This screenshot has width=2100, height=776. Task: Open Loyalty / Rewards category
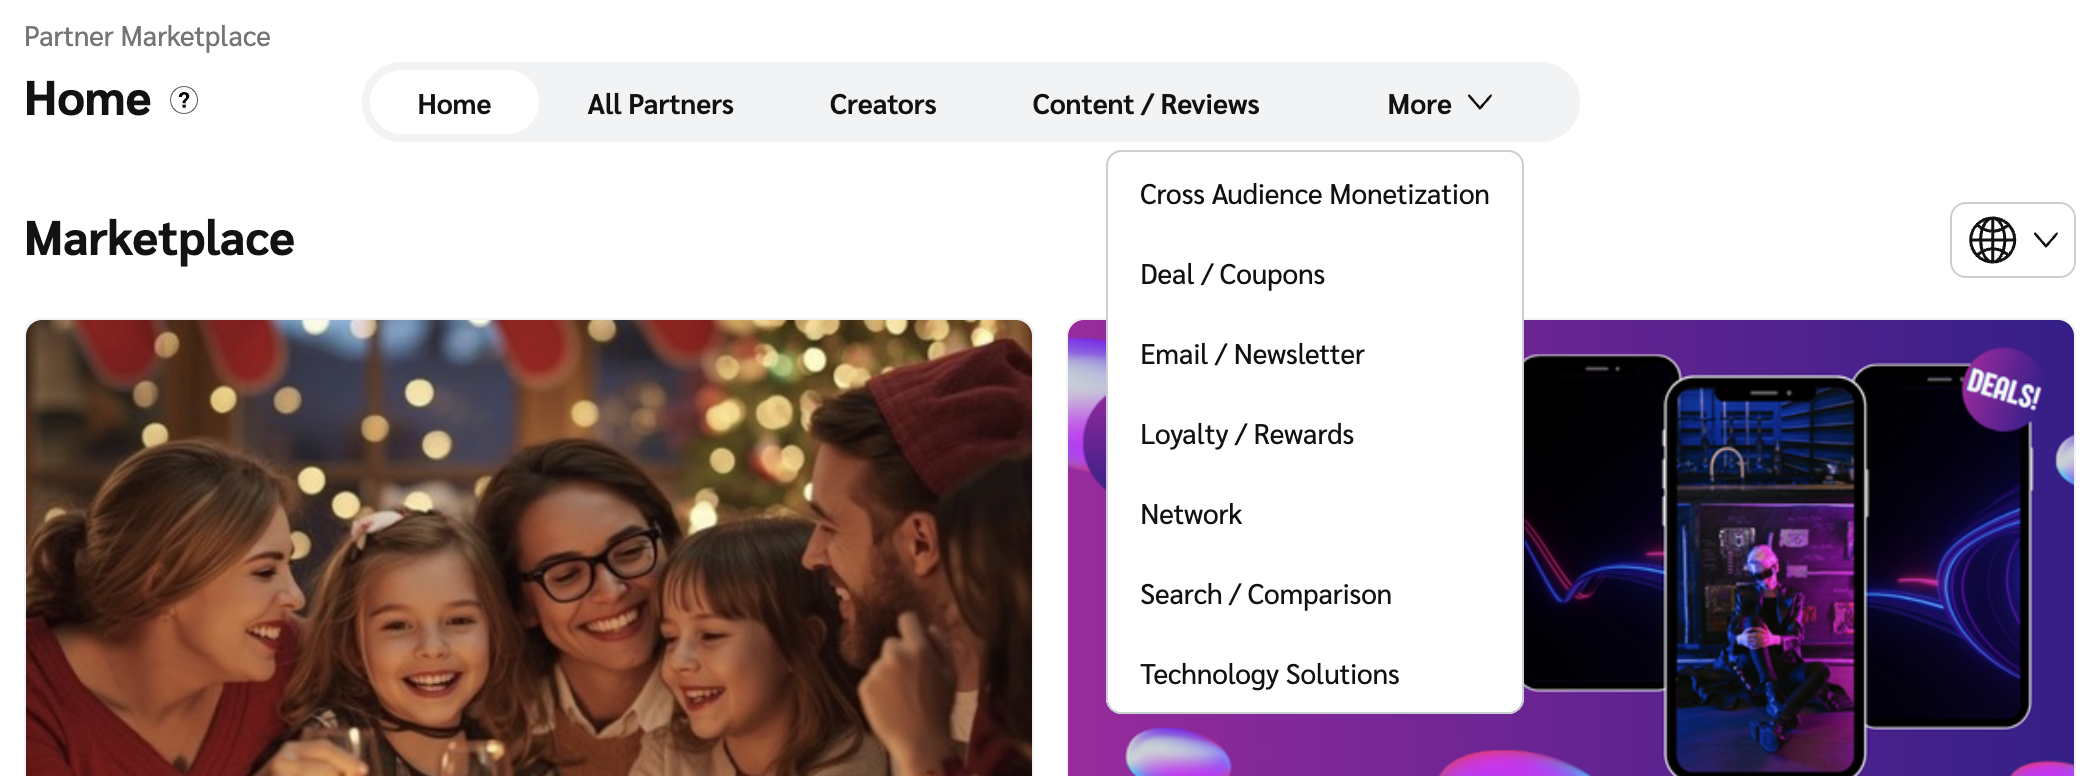point(1247,434)
